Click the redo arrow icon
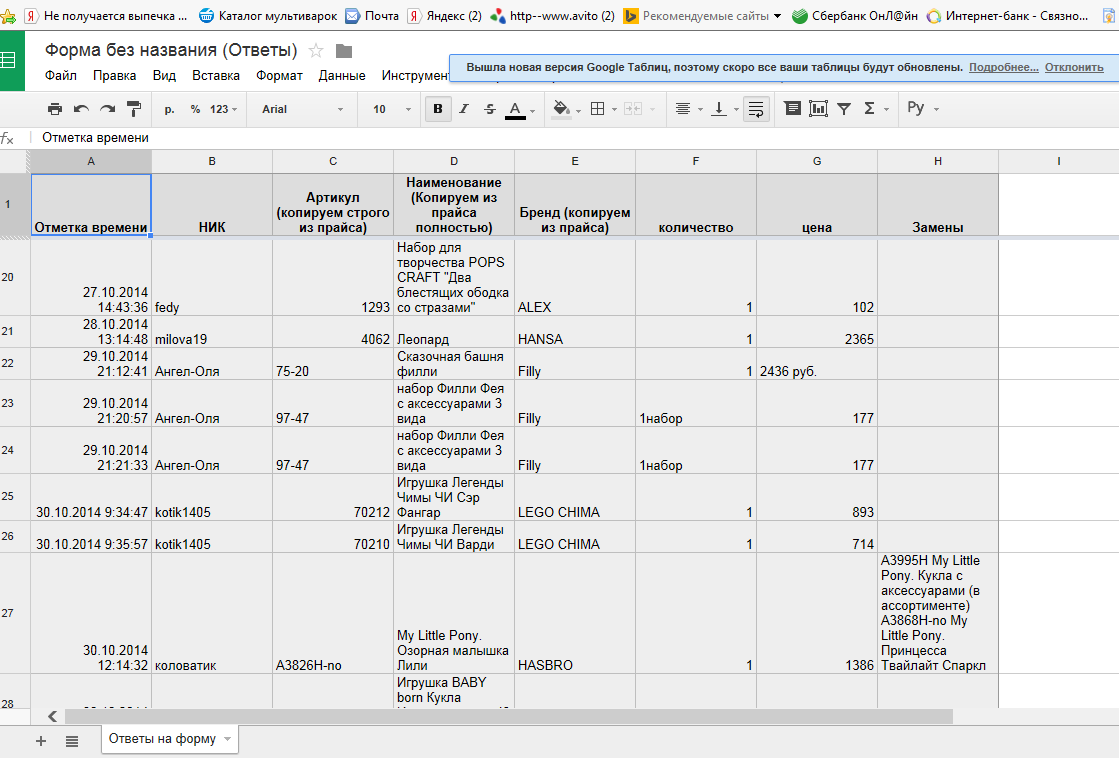This screenshot has height=758, width=1119. coord(107,109)
